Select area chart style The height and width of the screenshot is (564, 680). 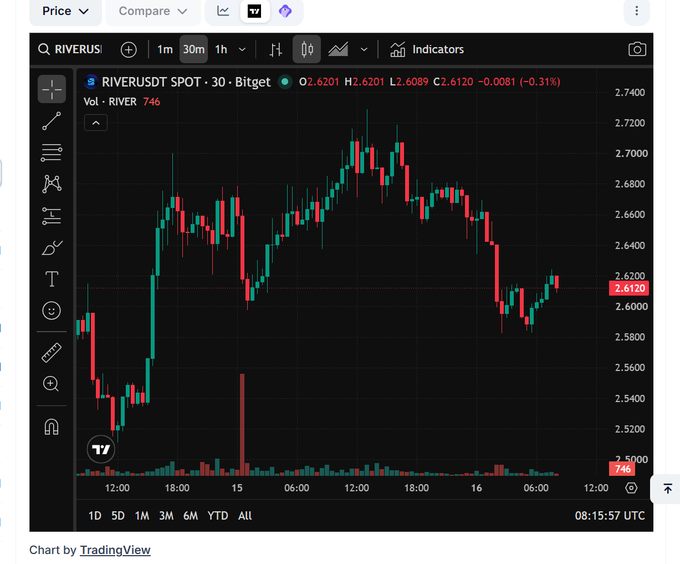click(338, 49)
